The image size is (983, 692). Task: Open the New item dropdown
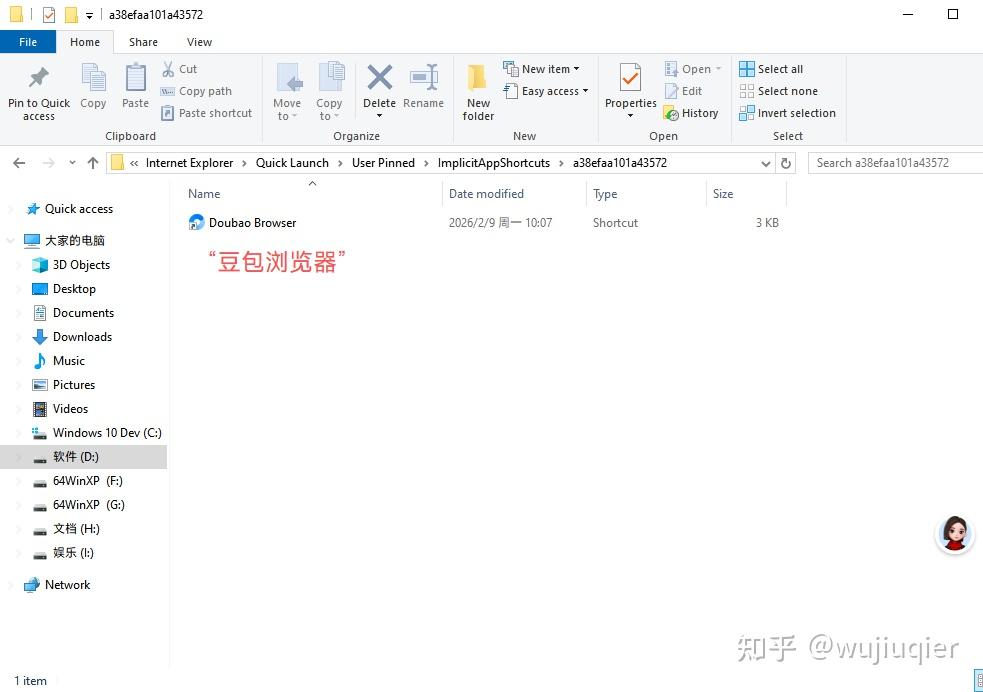[x=542, y=69]
